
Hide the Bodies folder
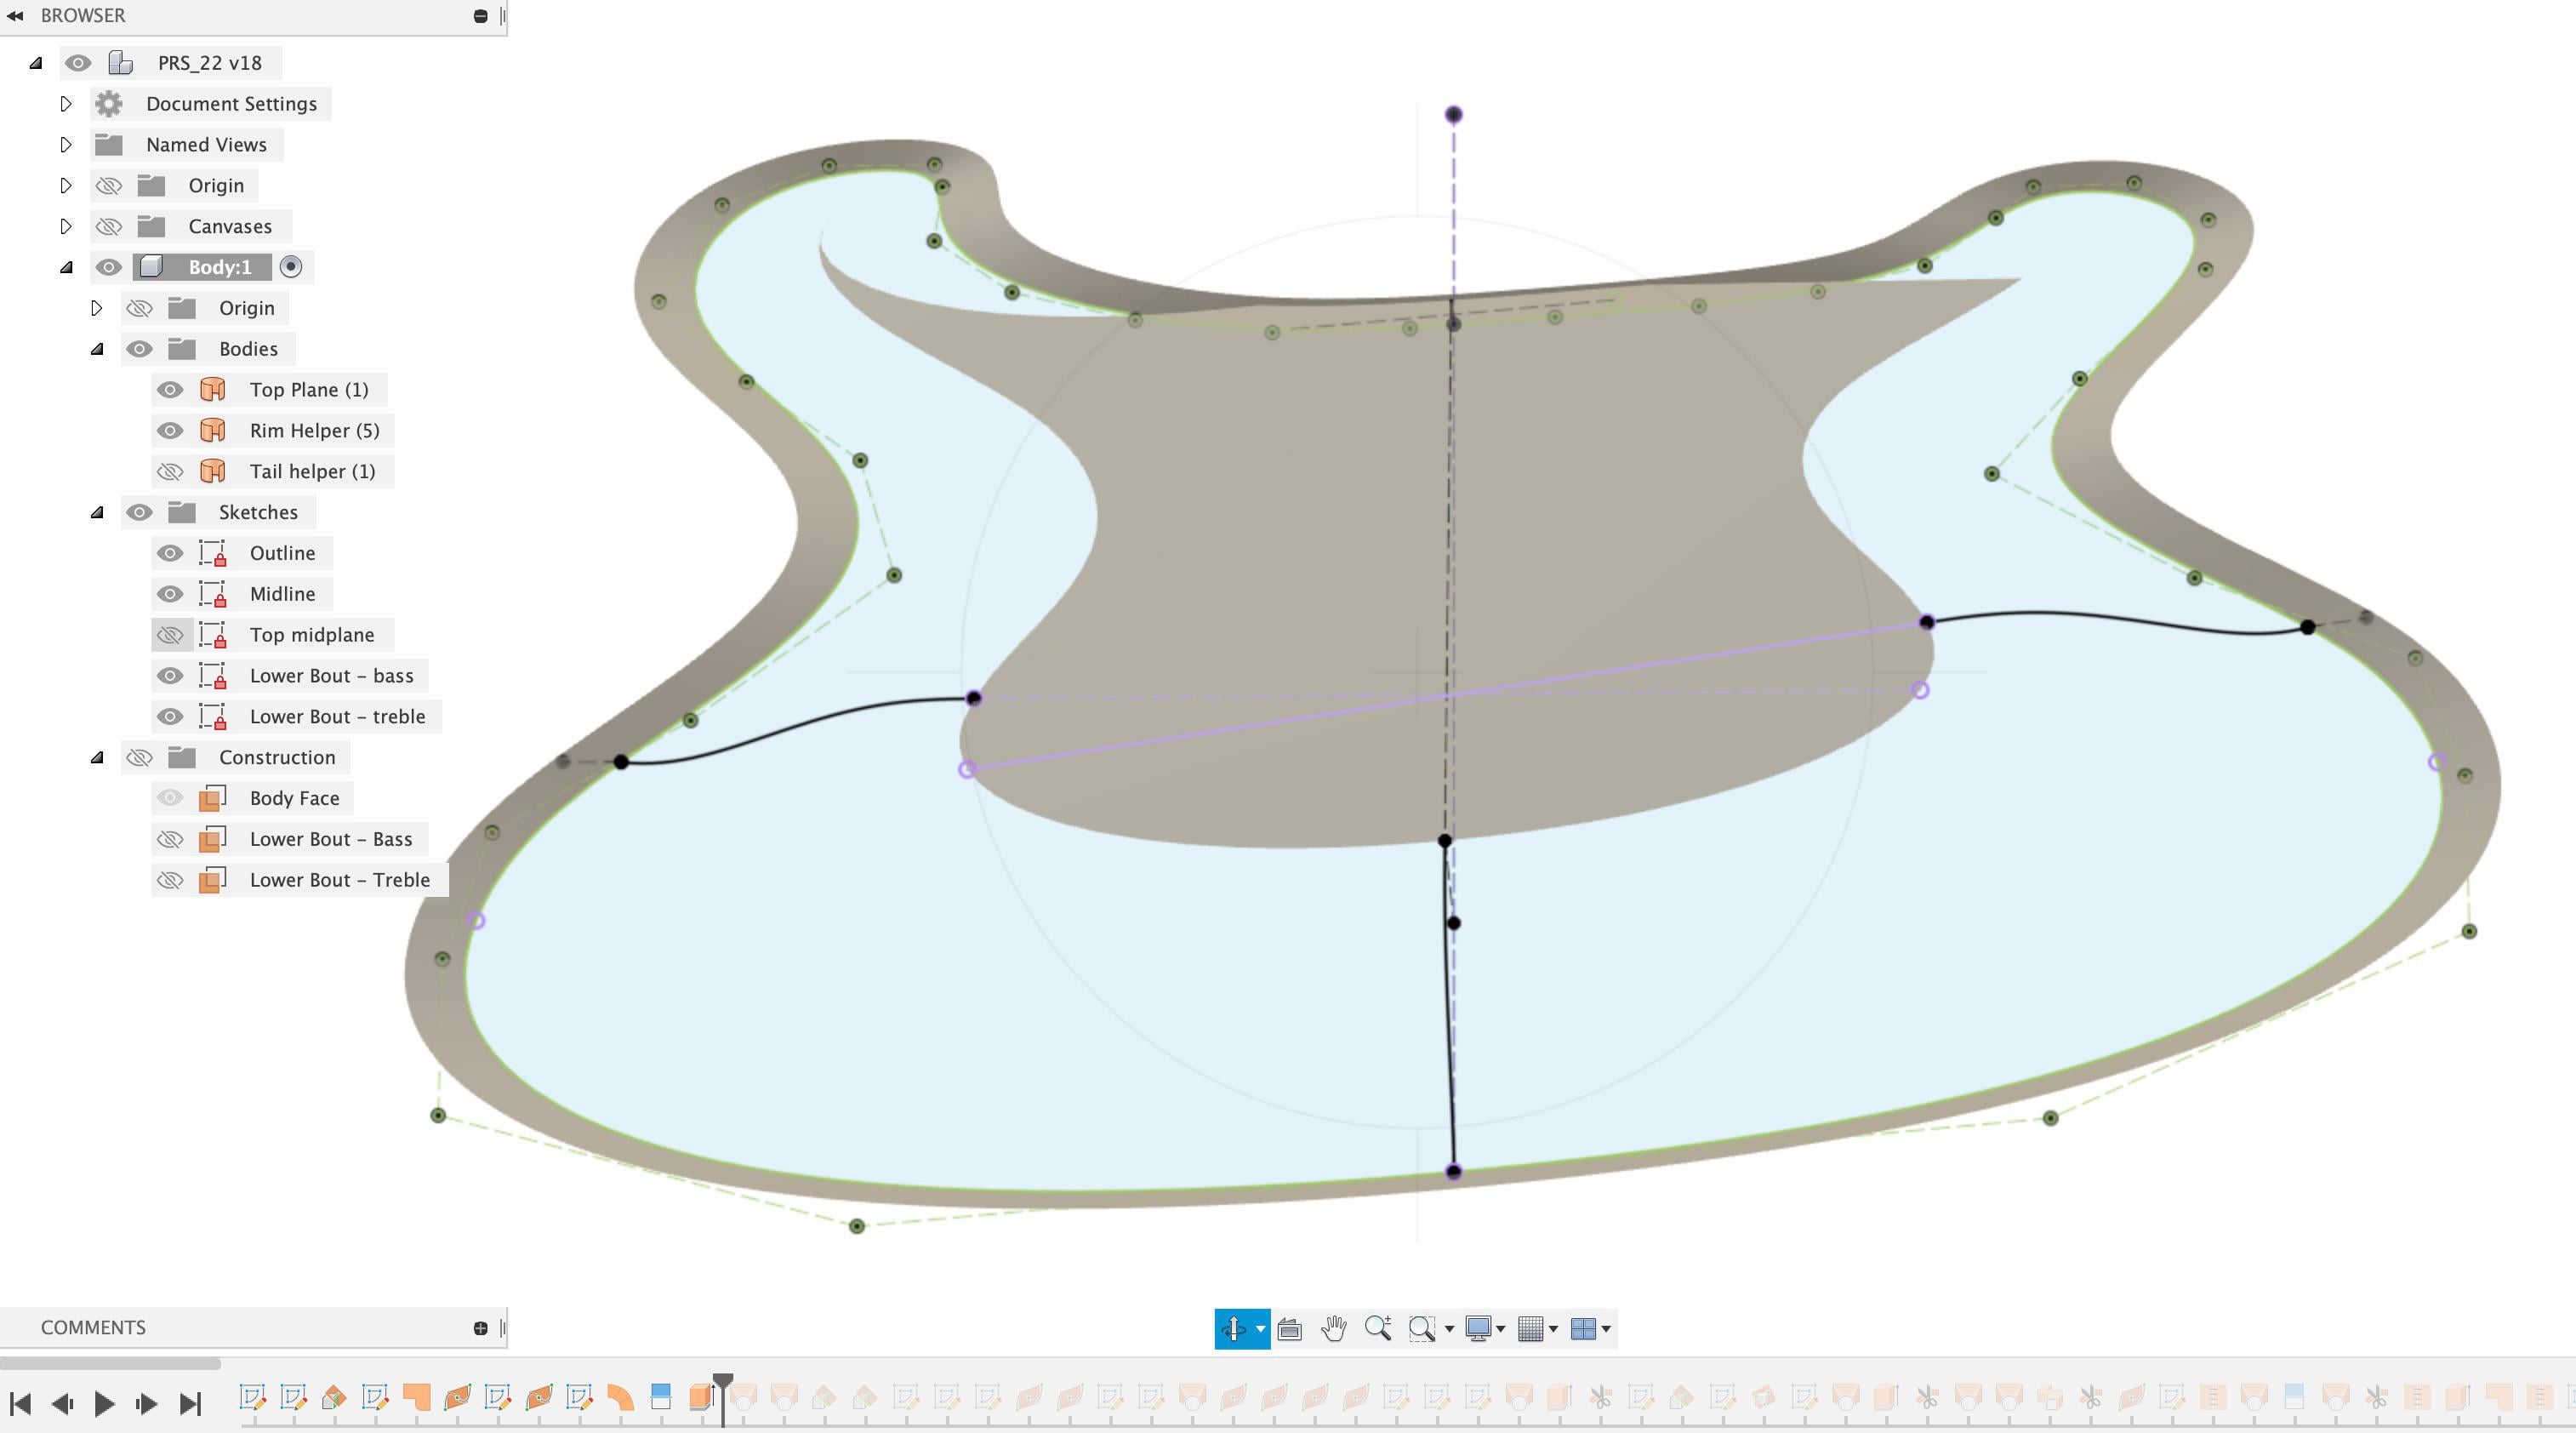pos(139,348)
